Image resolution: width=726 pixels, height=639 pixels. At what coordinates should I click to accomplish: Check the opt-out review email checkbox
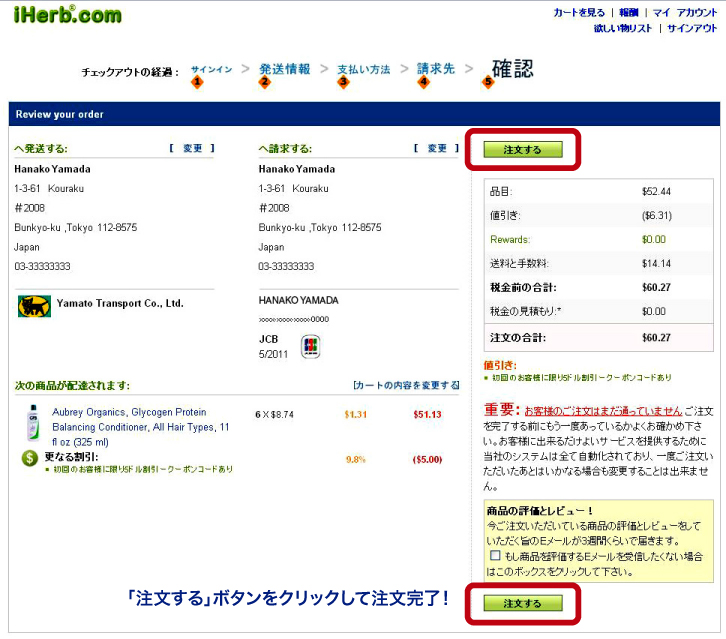[495, 555]
